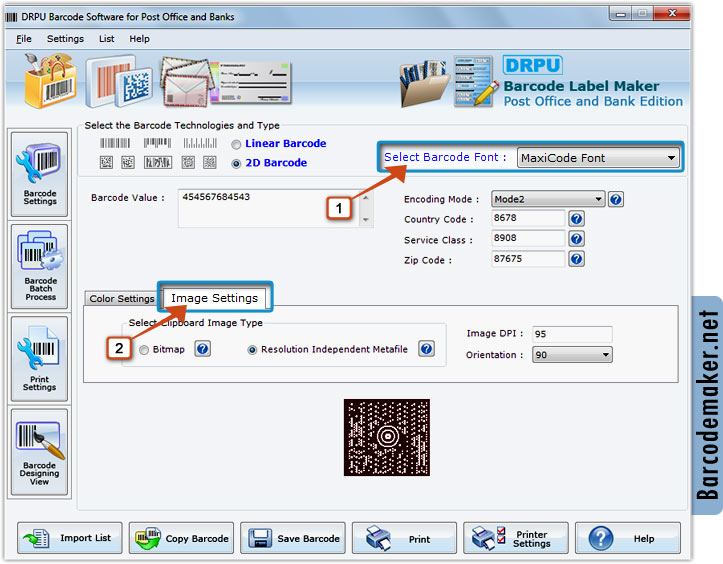Switch to Image Settings tab
Image resolution: width=723 pixels, height=564 pixels.
(214, 298)
